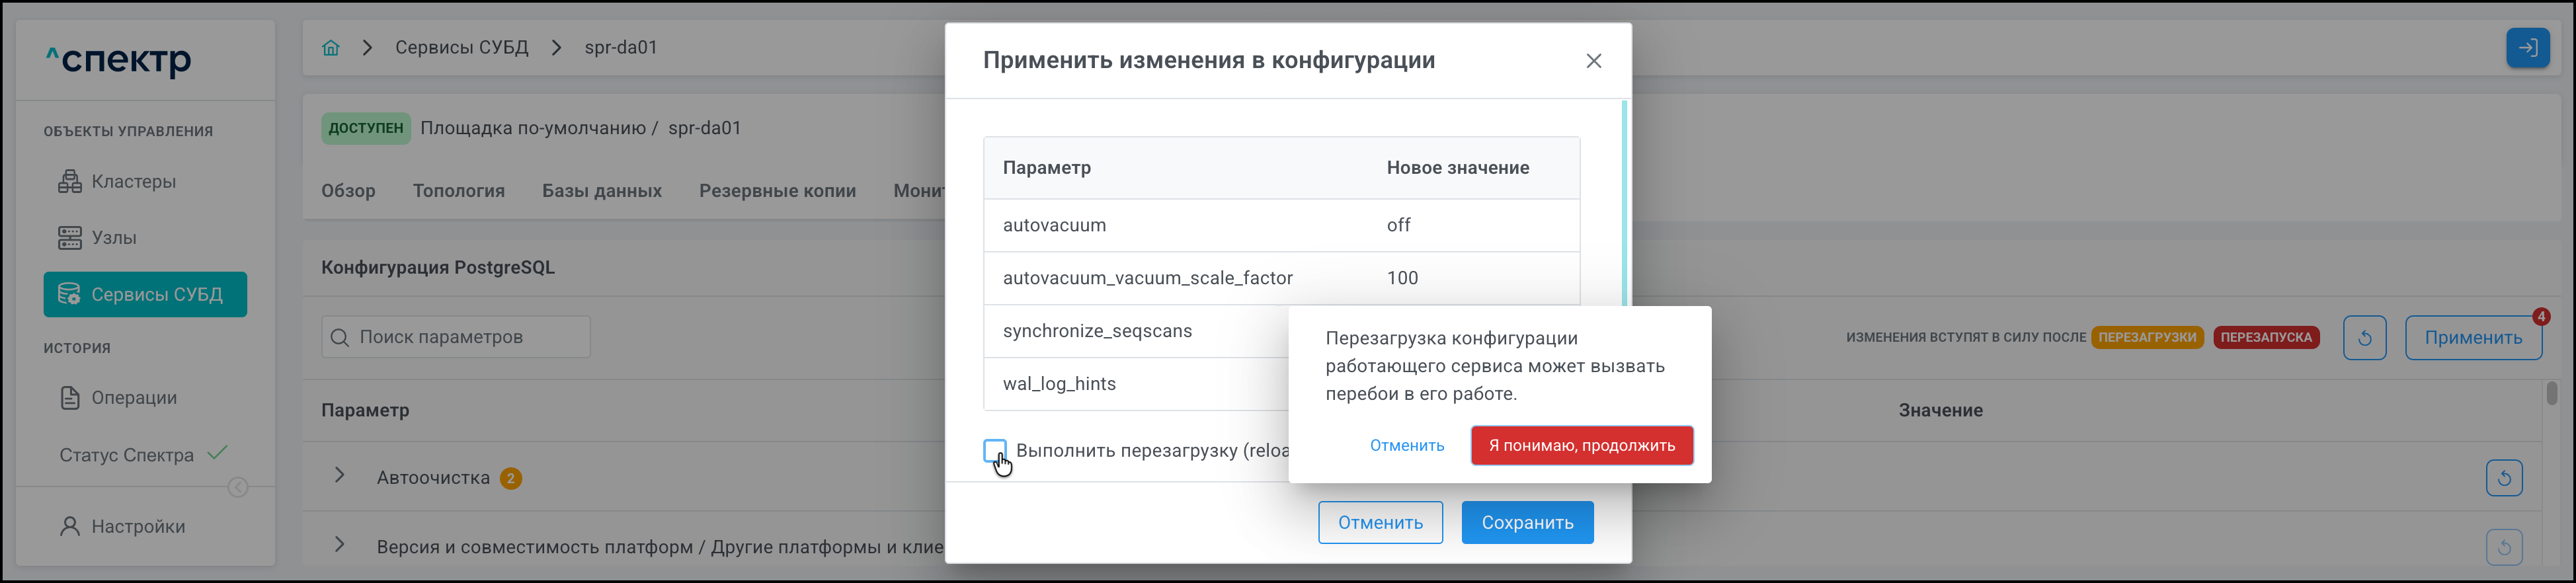This screenshot has height=583, width=2576.
Task: Close the Применить изменения dialog
Action: (x=1593, y=61)
